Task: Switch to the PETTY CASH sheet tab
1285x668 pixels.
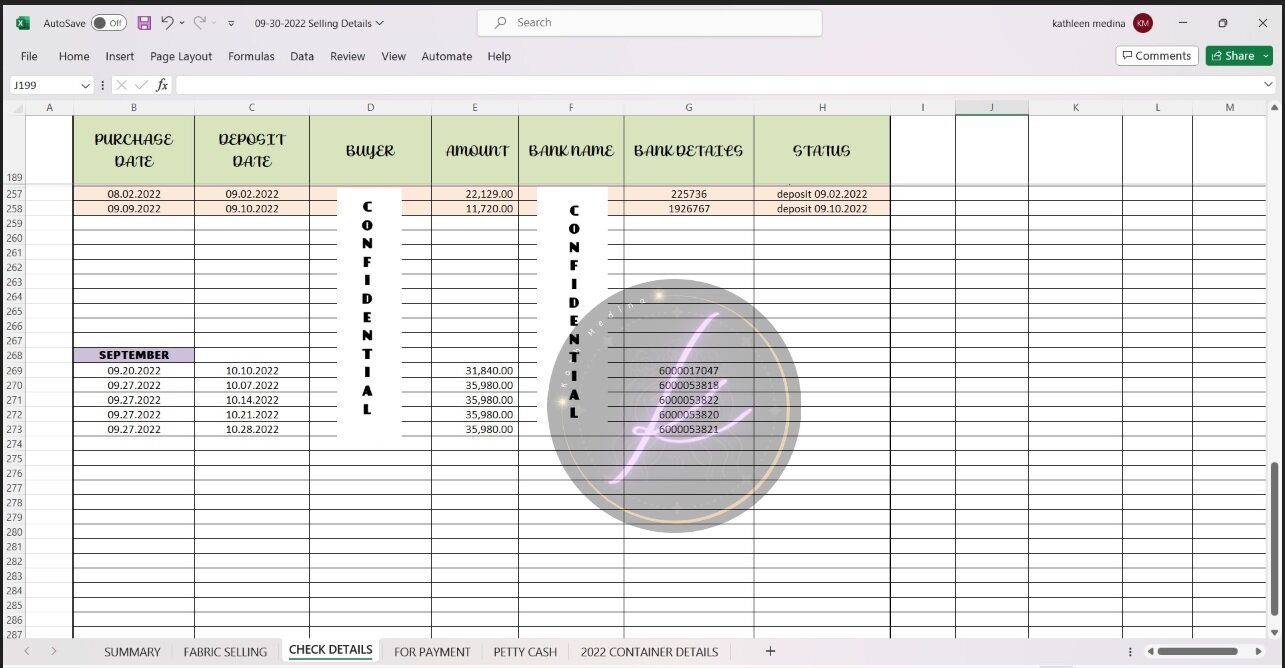Action: click(x=525, y=652)
